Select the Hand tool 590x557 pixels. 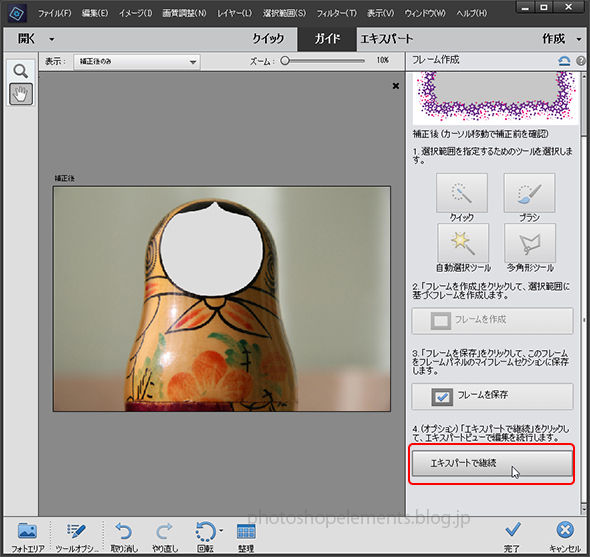pos(21,94)
